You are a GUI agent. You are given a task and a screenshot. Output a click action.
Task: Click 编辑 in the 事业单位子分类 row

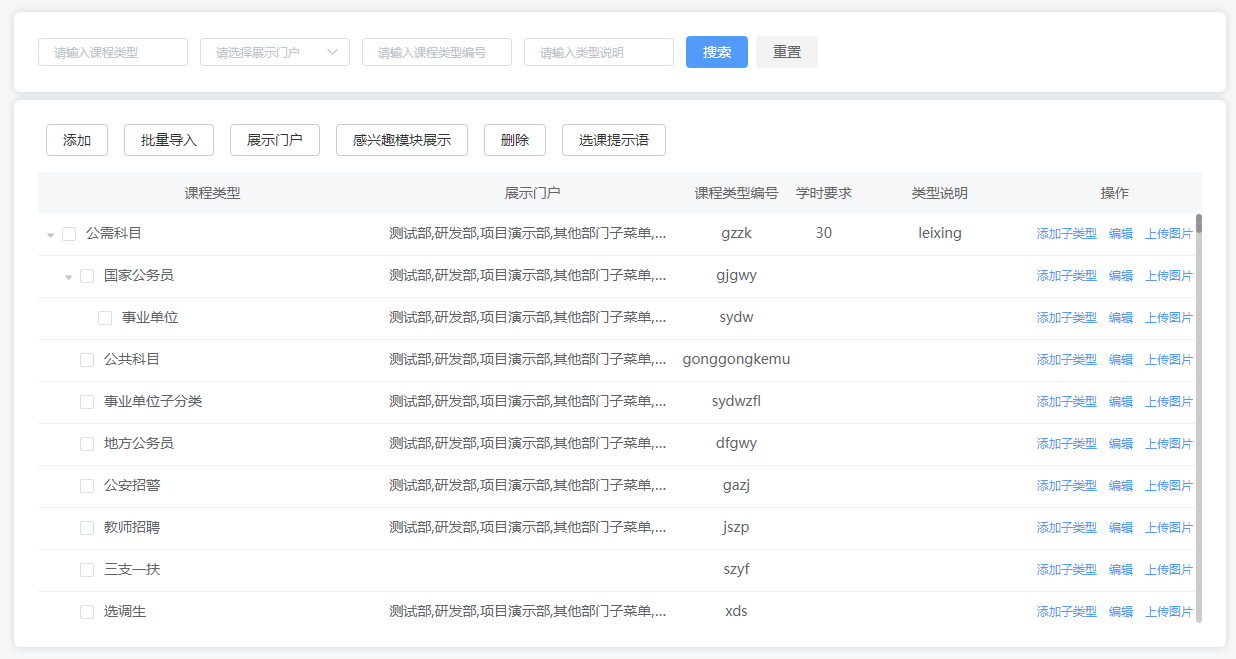pos(1121,402)
